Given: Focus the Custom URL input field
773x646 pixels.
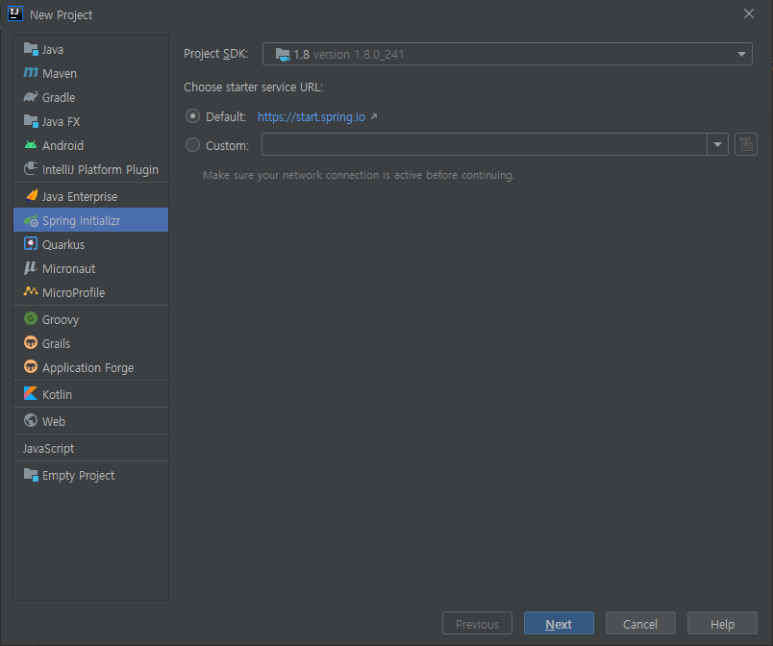Looking at the screenshot, I should pyautogui.click(x=484, y=144).
